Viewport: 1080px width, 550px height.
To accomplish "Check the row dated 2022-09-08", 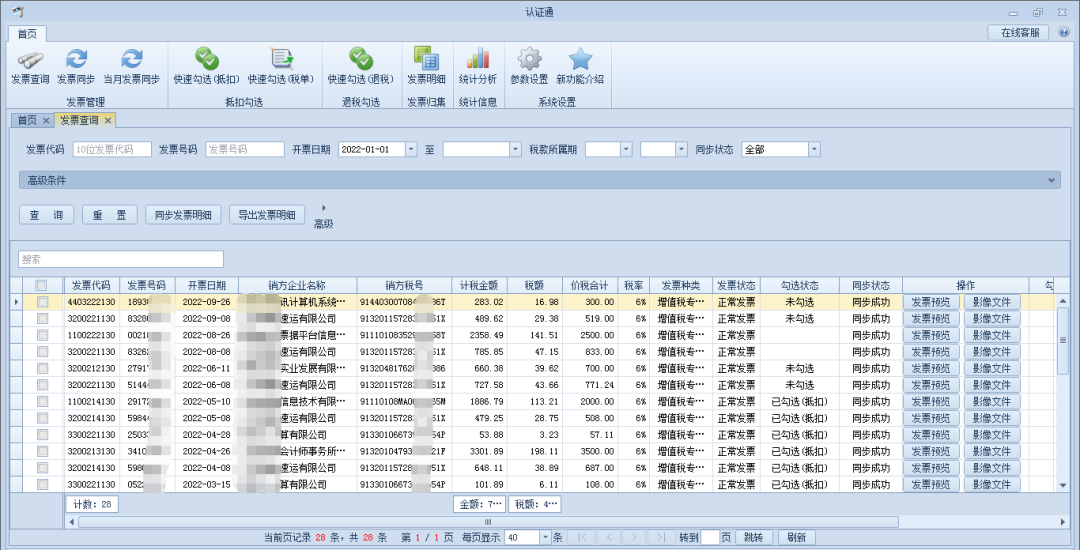I will tap(43, 319).
